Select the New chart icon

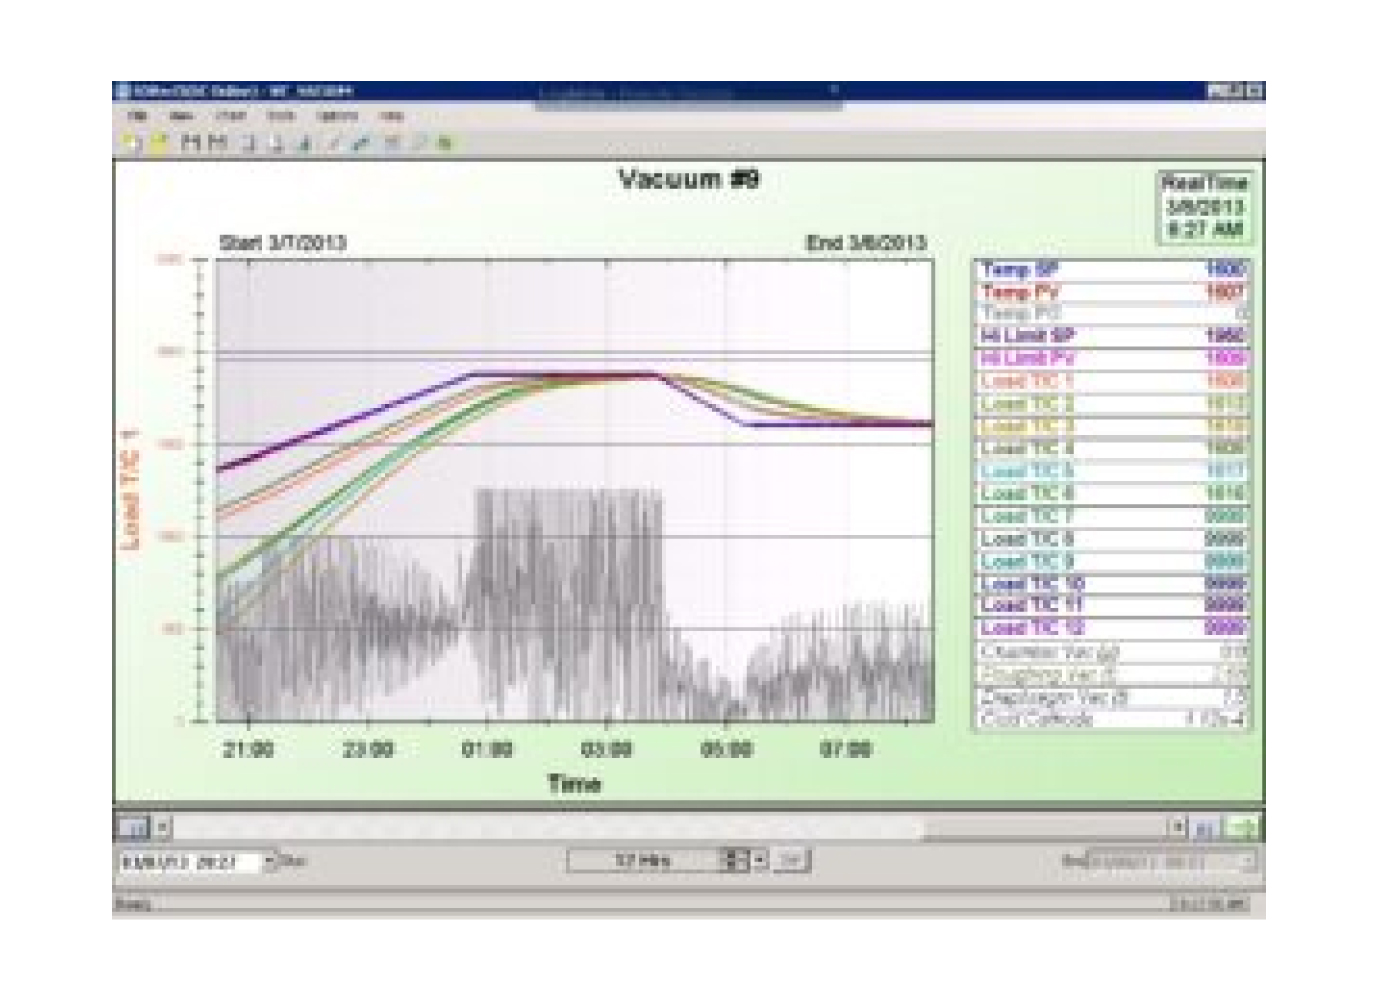click(x=129, y=142)
